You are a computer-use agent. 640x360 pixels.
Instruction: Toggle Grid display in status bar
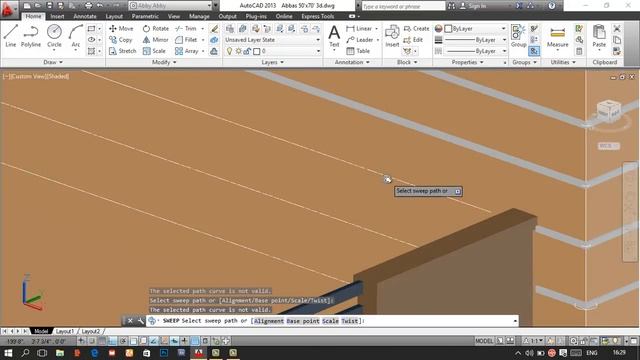(x=102, y=341)
